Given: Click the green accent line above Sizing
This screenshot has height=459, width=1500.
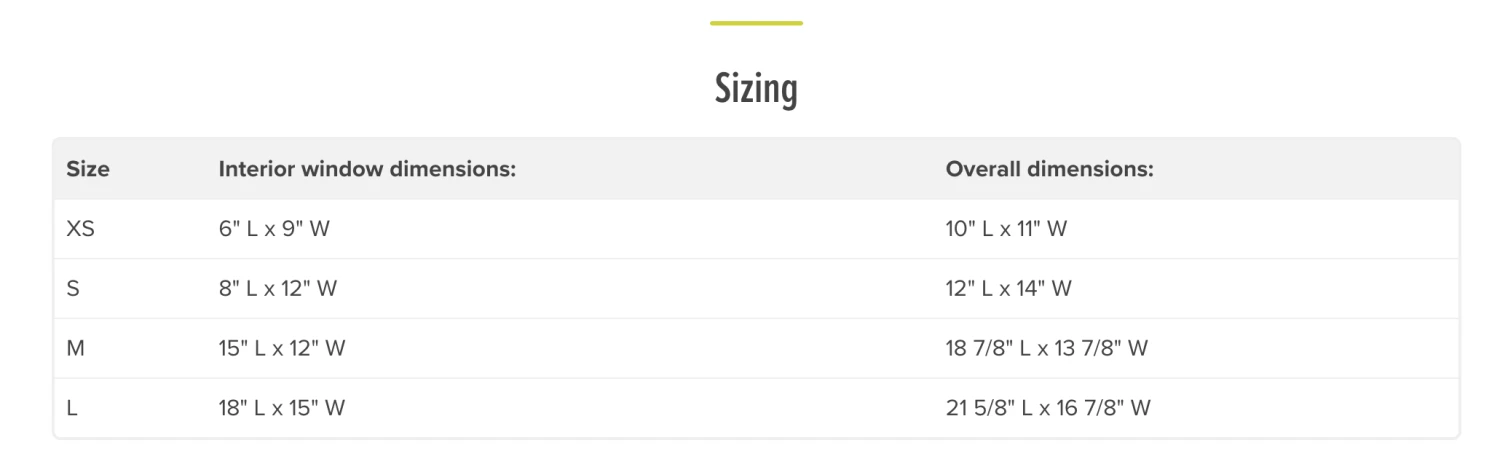Looking at the screenshot, I should click(756, 22).
